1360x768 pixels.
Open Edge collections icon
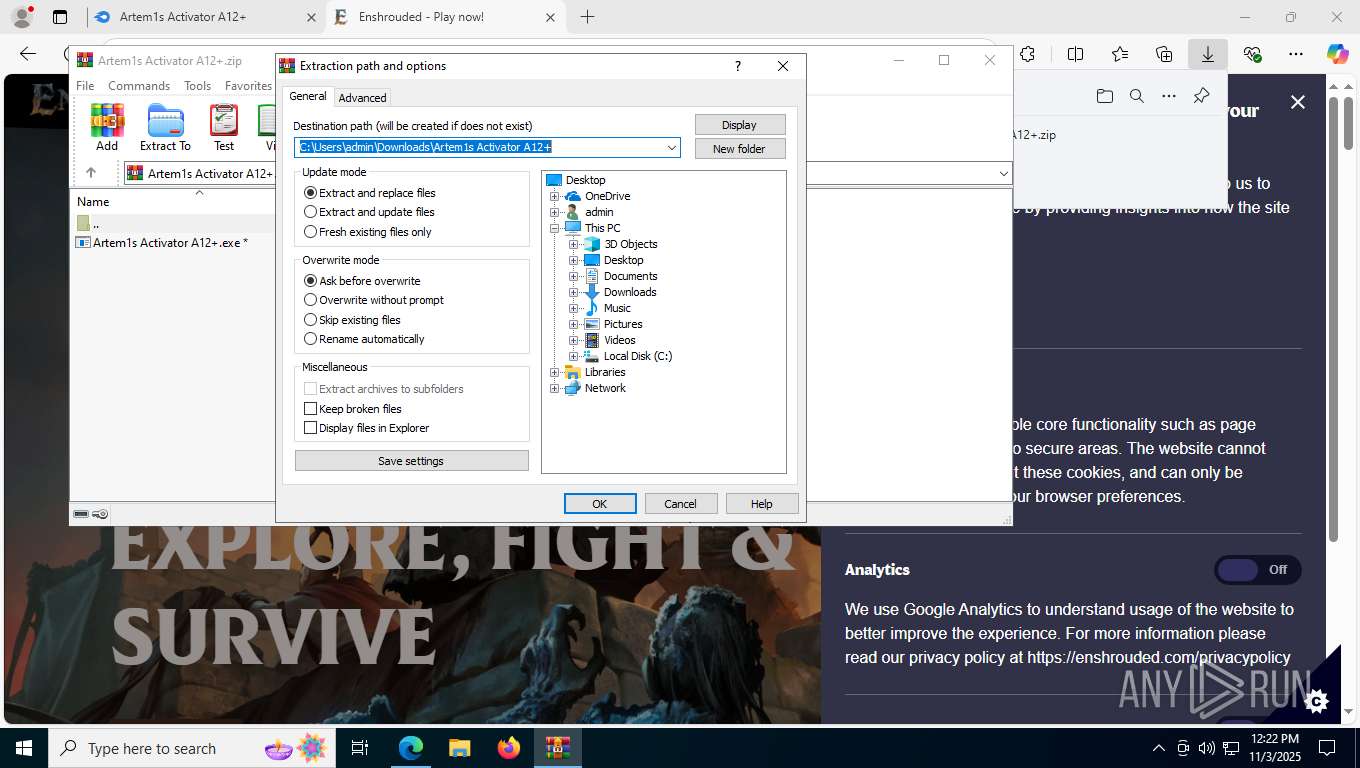1164,54
